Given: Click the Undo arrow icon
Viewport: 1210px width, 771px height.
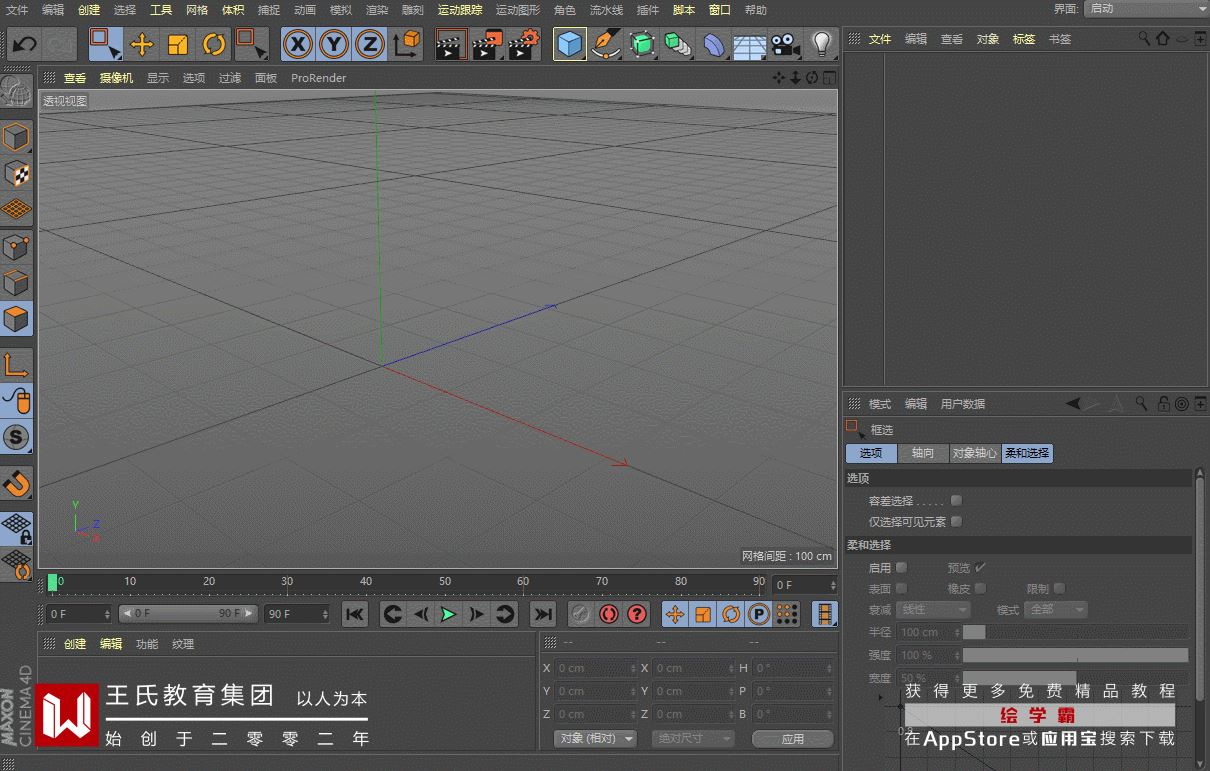Looking at the screenshot, I should point(24,44).
